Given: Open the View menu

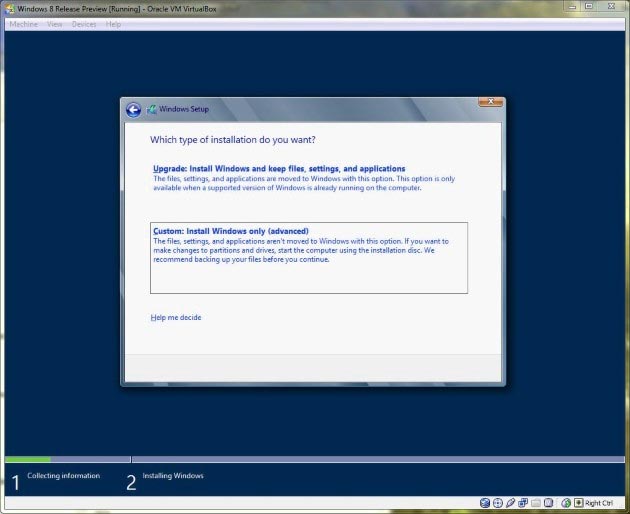Looking at the screenshot, I should [54, 24].
